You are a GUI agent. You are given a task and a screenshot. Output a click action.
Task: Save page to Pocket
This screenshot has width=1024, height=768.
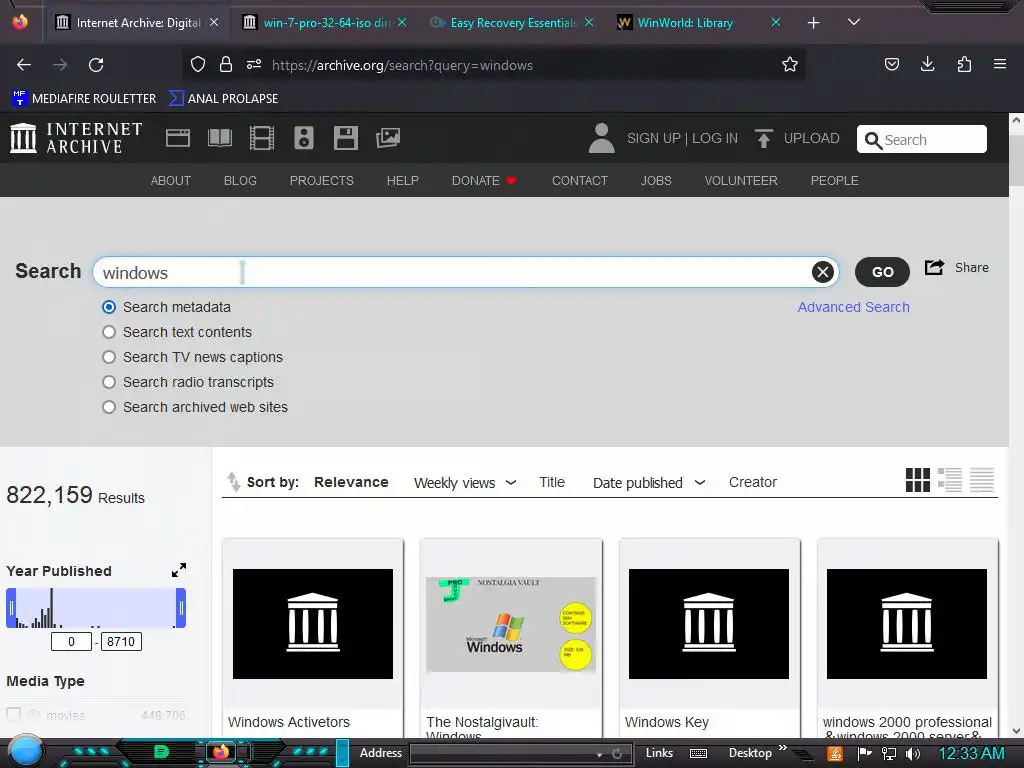click(891, 64)
